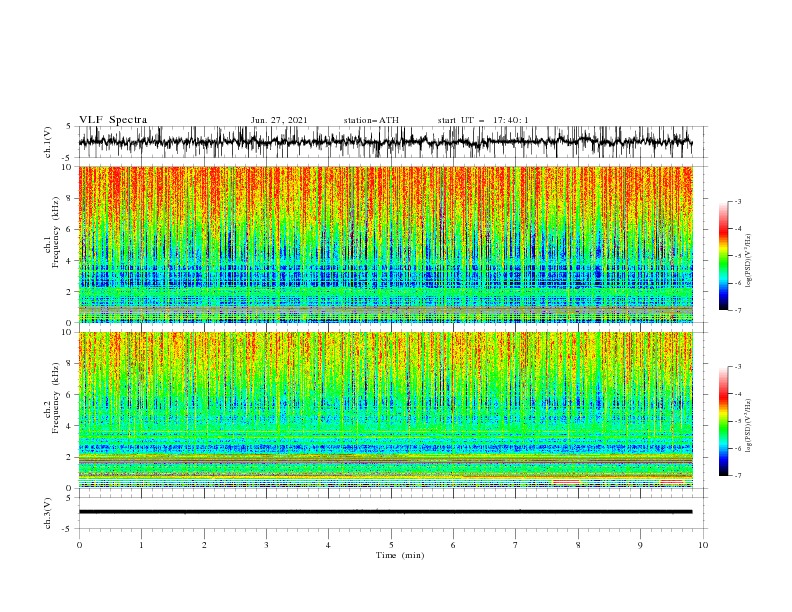The width and height of the screenshot is (792, 612).
Task: Click the "Time (min)" axis label
Action: tap(400, 555)
